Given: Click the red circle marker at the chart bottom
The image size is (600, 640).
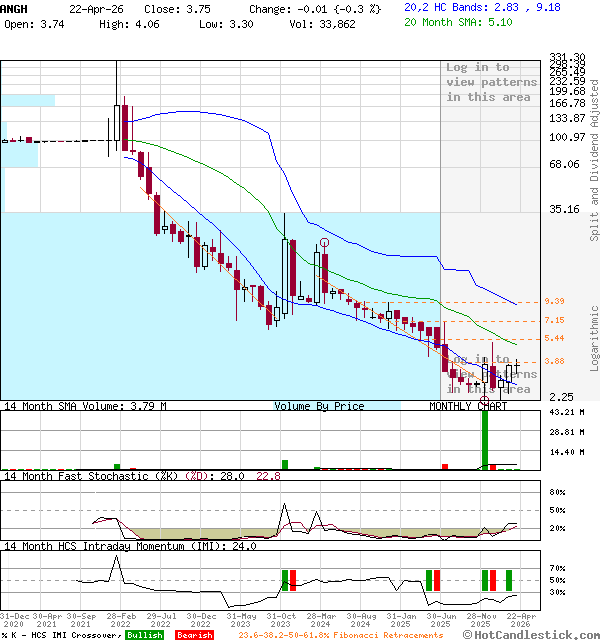Looking at the screenshot, I should tap(485, 400).
